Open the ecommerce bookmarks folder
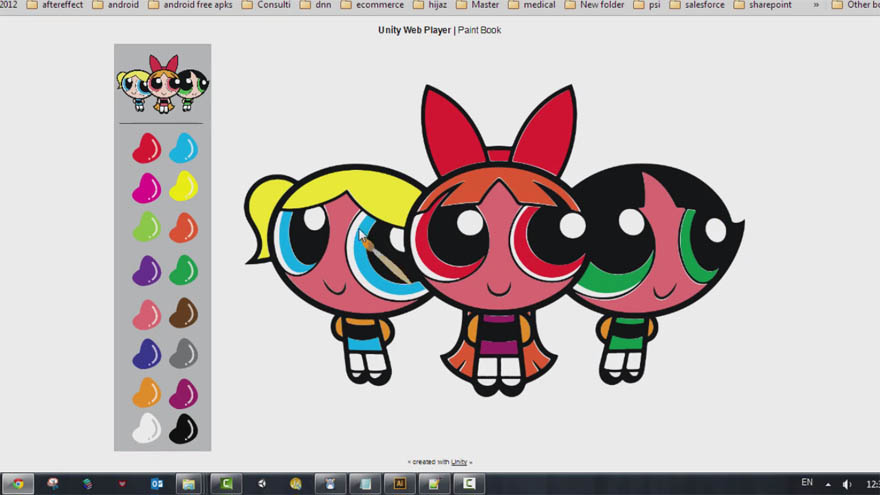Screen dimensions: 880x495 (372, 5)
